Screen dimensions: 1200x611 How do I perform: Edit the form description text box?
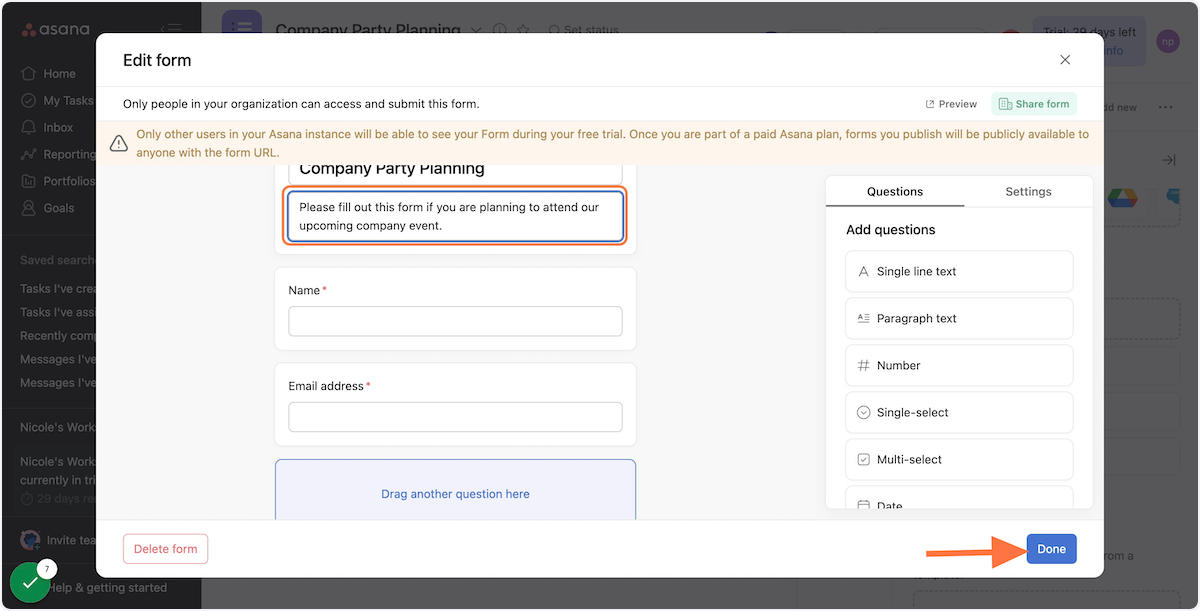455,217
